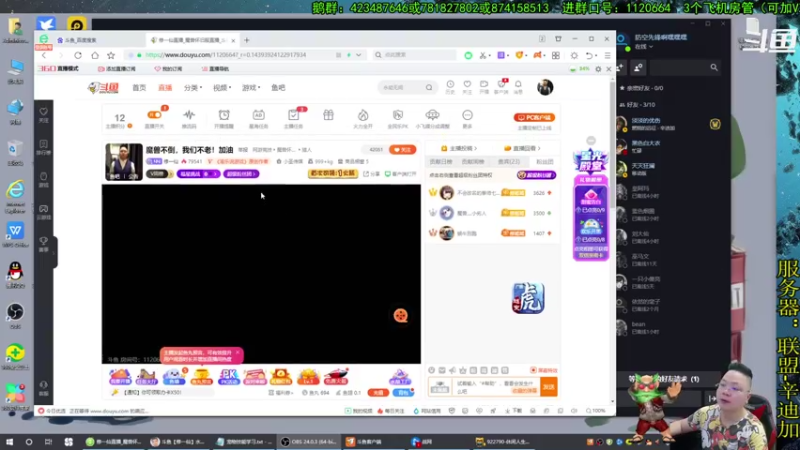Open the history clock icon in header

(x=450, y=85)
